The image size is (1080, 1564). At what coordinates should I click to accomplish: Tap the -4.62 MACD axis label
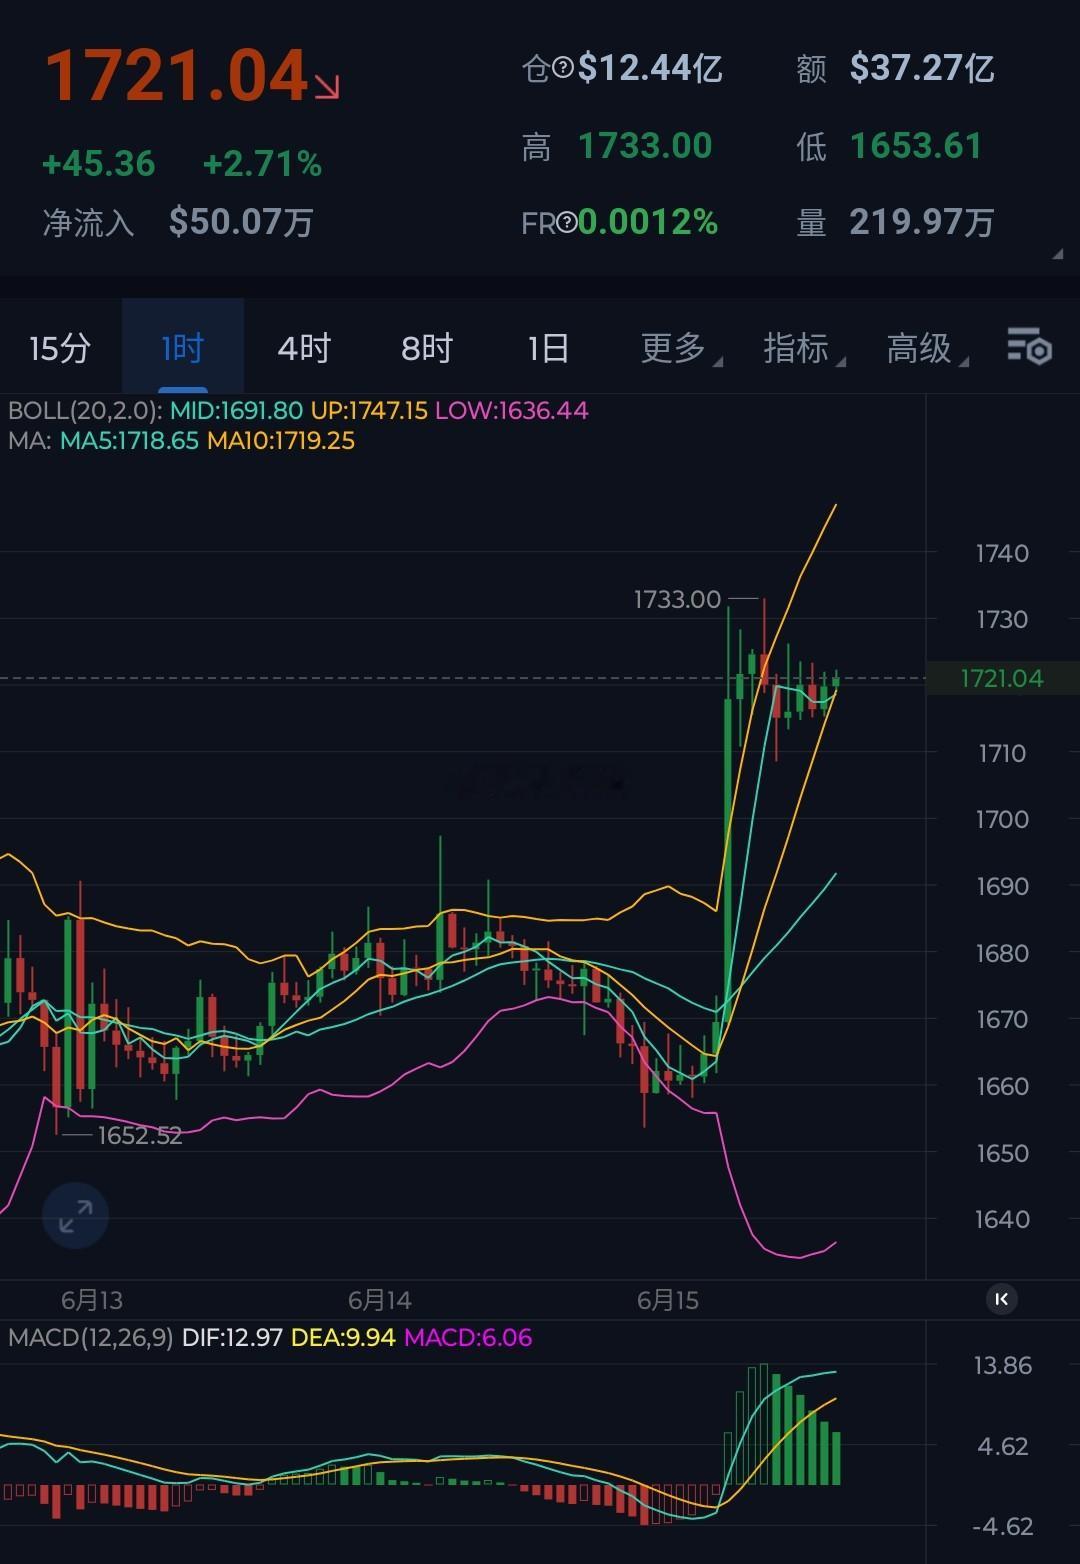coord(1003,1527)
